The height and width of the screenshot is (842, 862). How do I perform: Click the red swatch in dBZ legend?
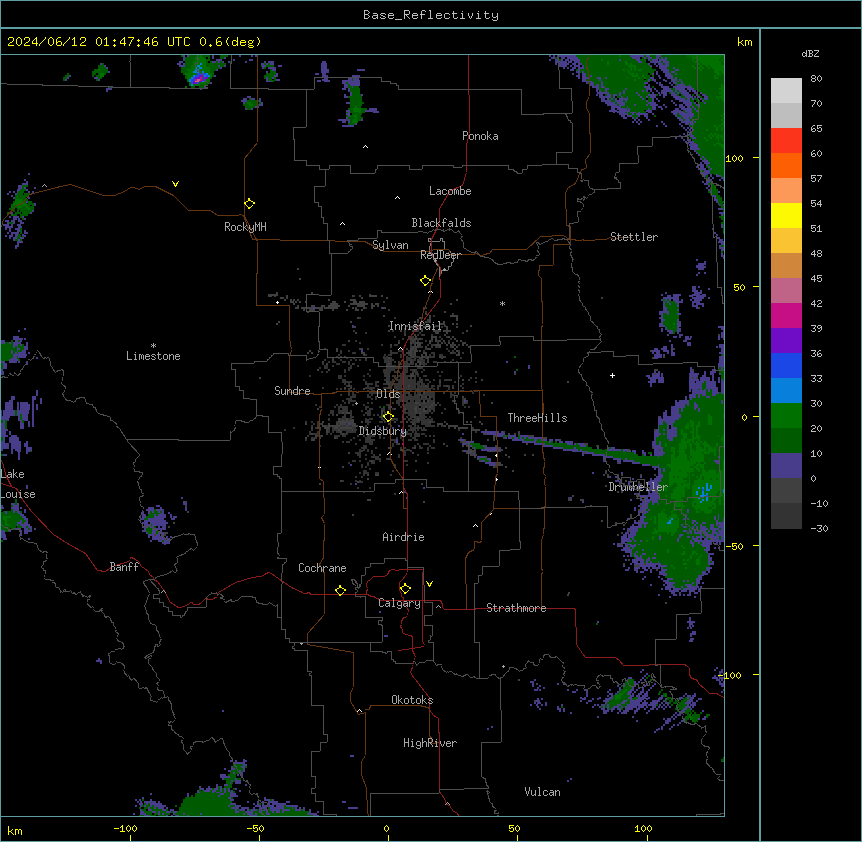786,141
